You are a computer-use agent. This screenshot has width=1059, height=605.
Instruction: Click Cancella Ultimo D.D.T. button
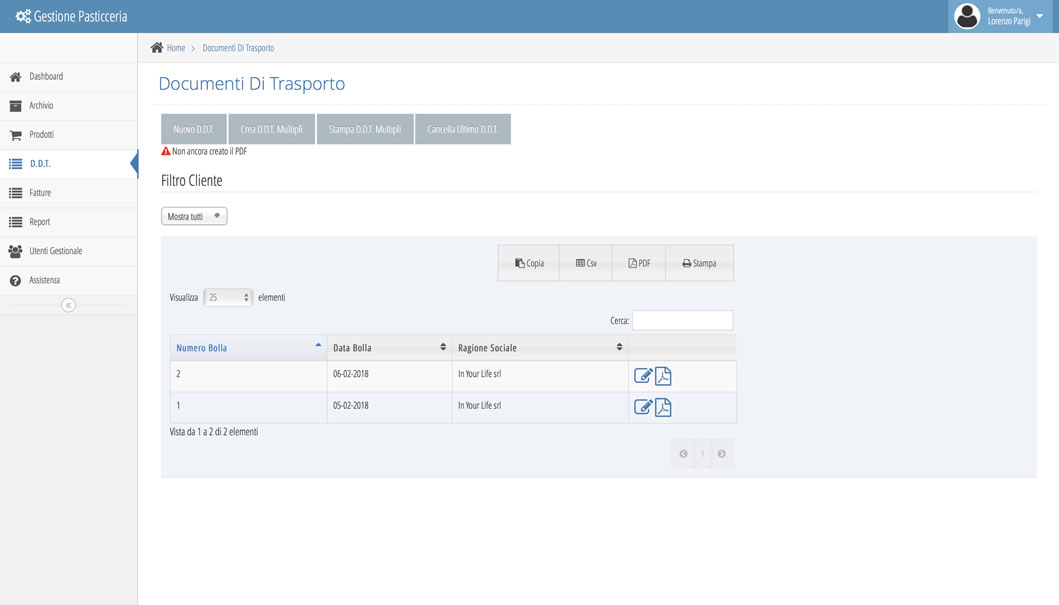point(462,129)
